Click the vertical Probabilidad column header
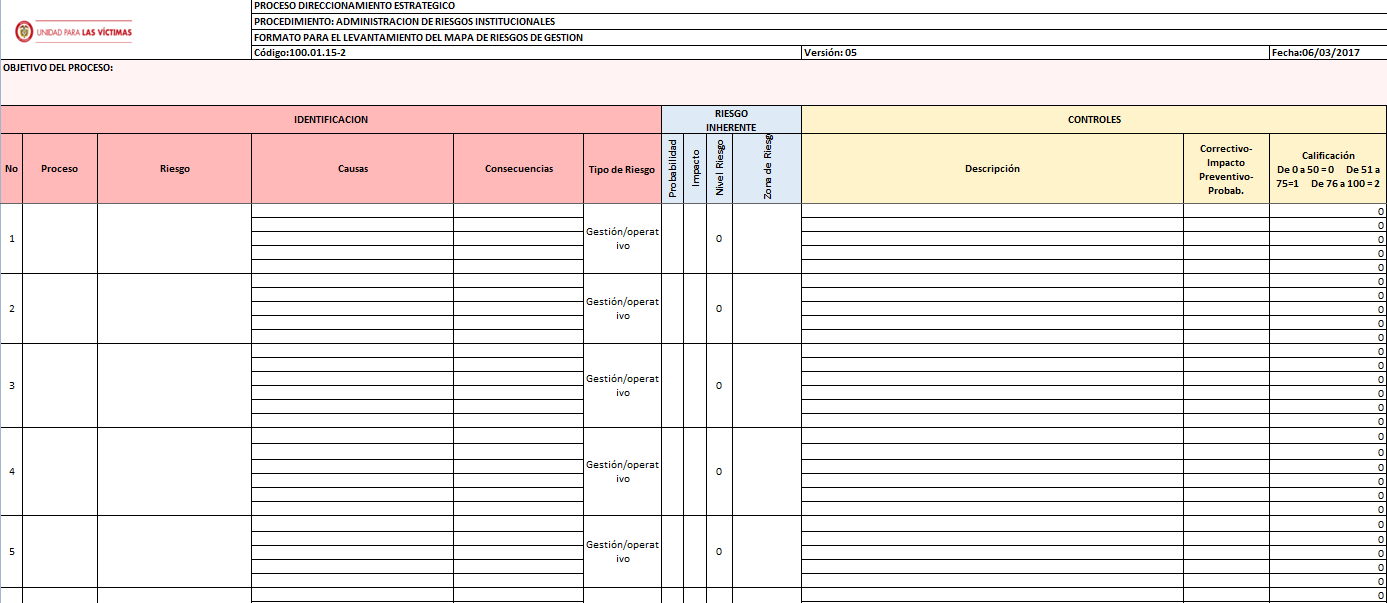 point(673,169)
